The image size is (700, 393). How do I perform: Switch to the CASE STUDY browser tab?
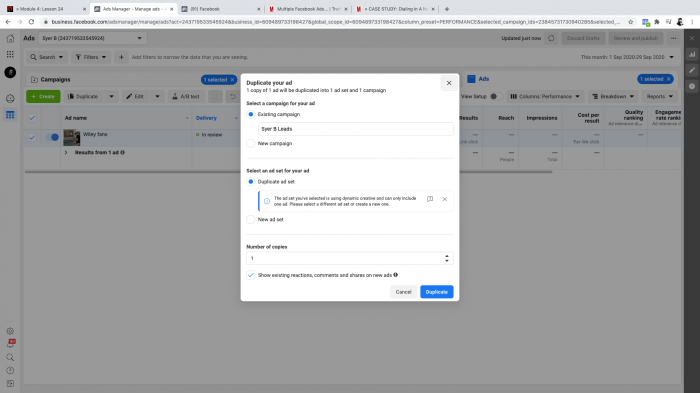(395, 9)
